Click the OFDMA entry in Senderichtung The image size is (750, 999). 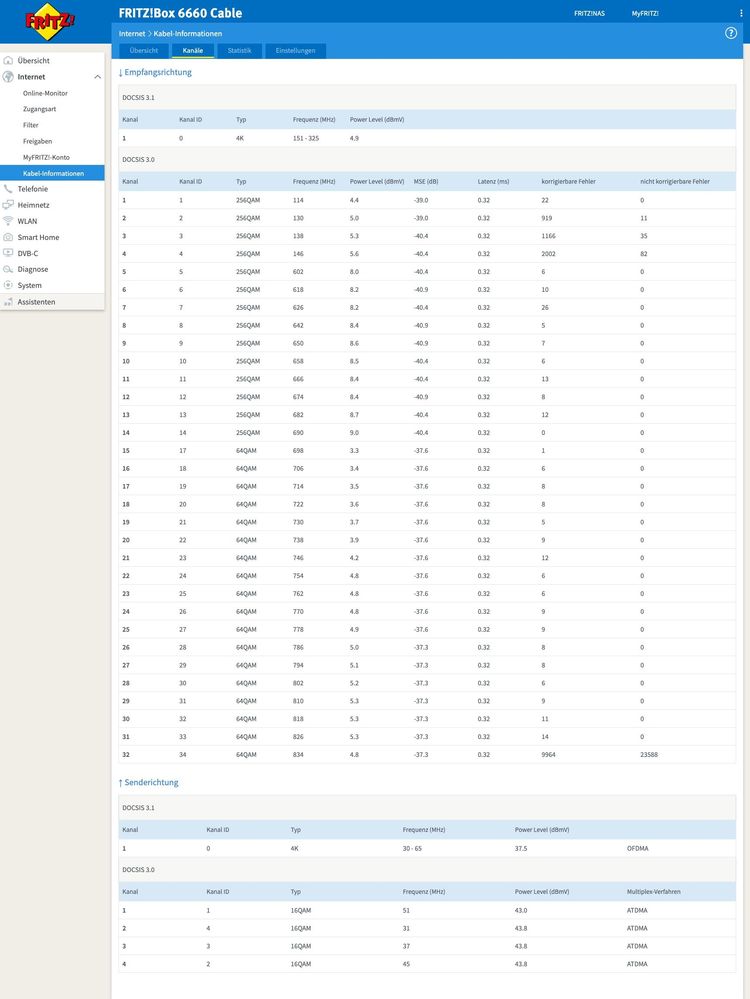[x=637, y=849]
